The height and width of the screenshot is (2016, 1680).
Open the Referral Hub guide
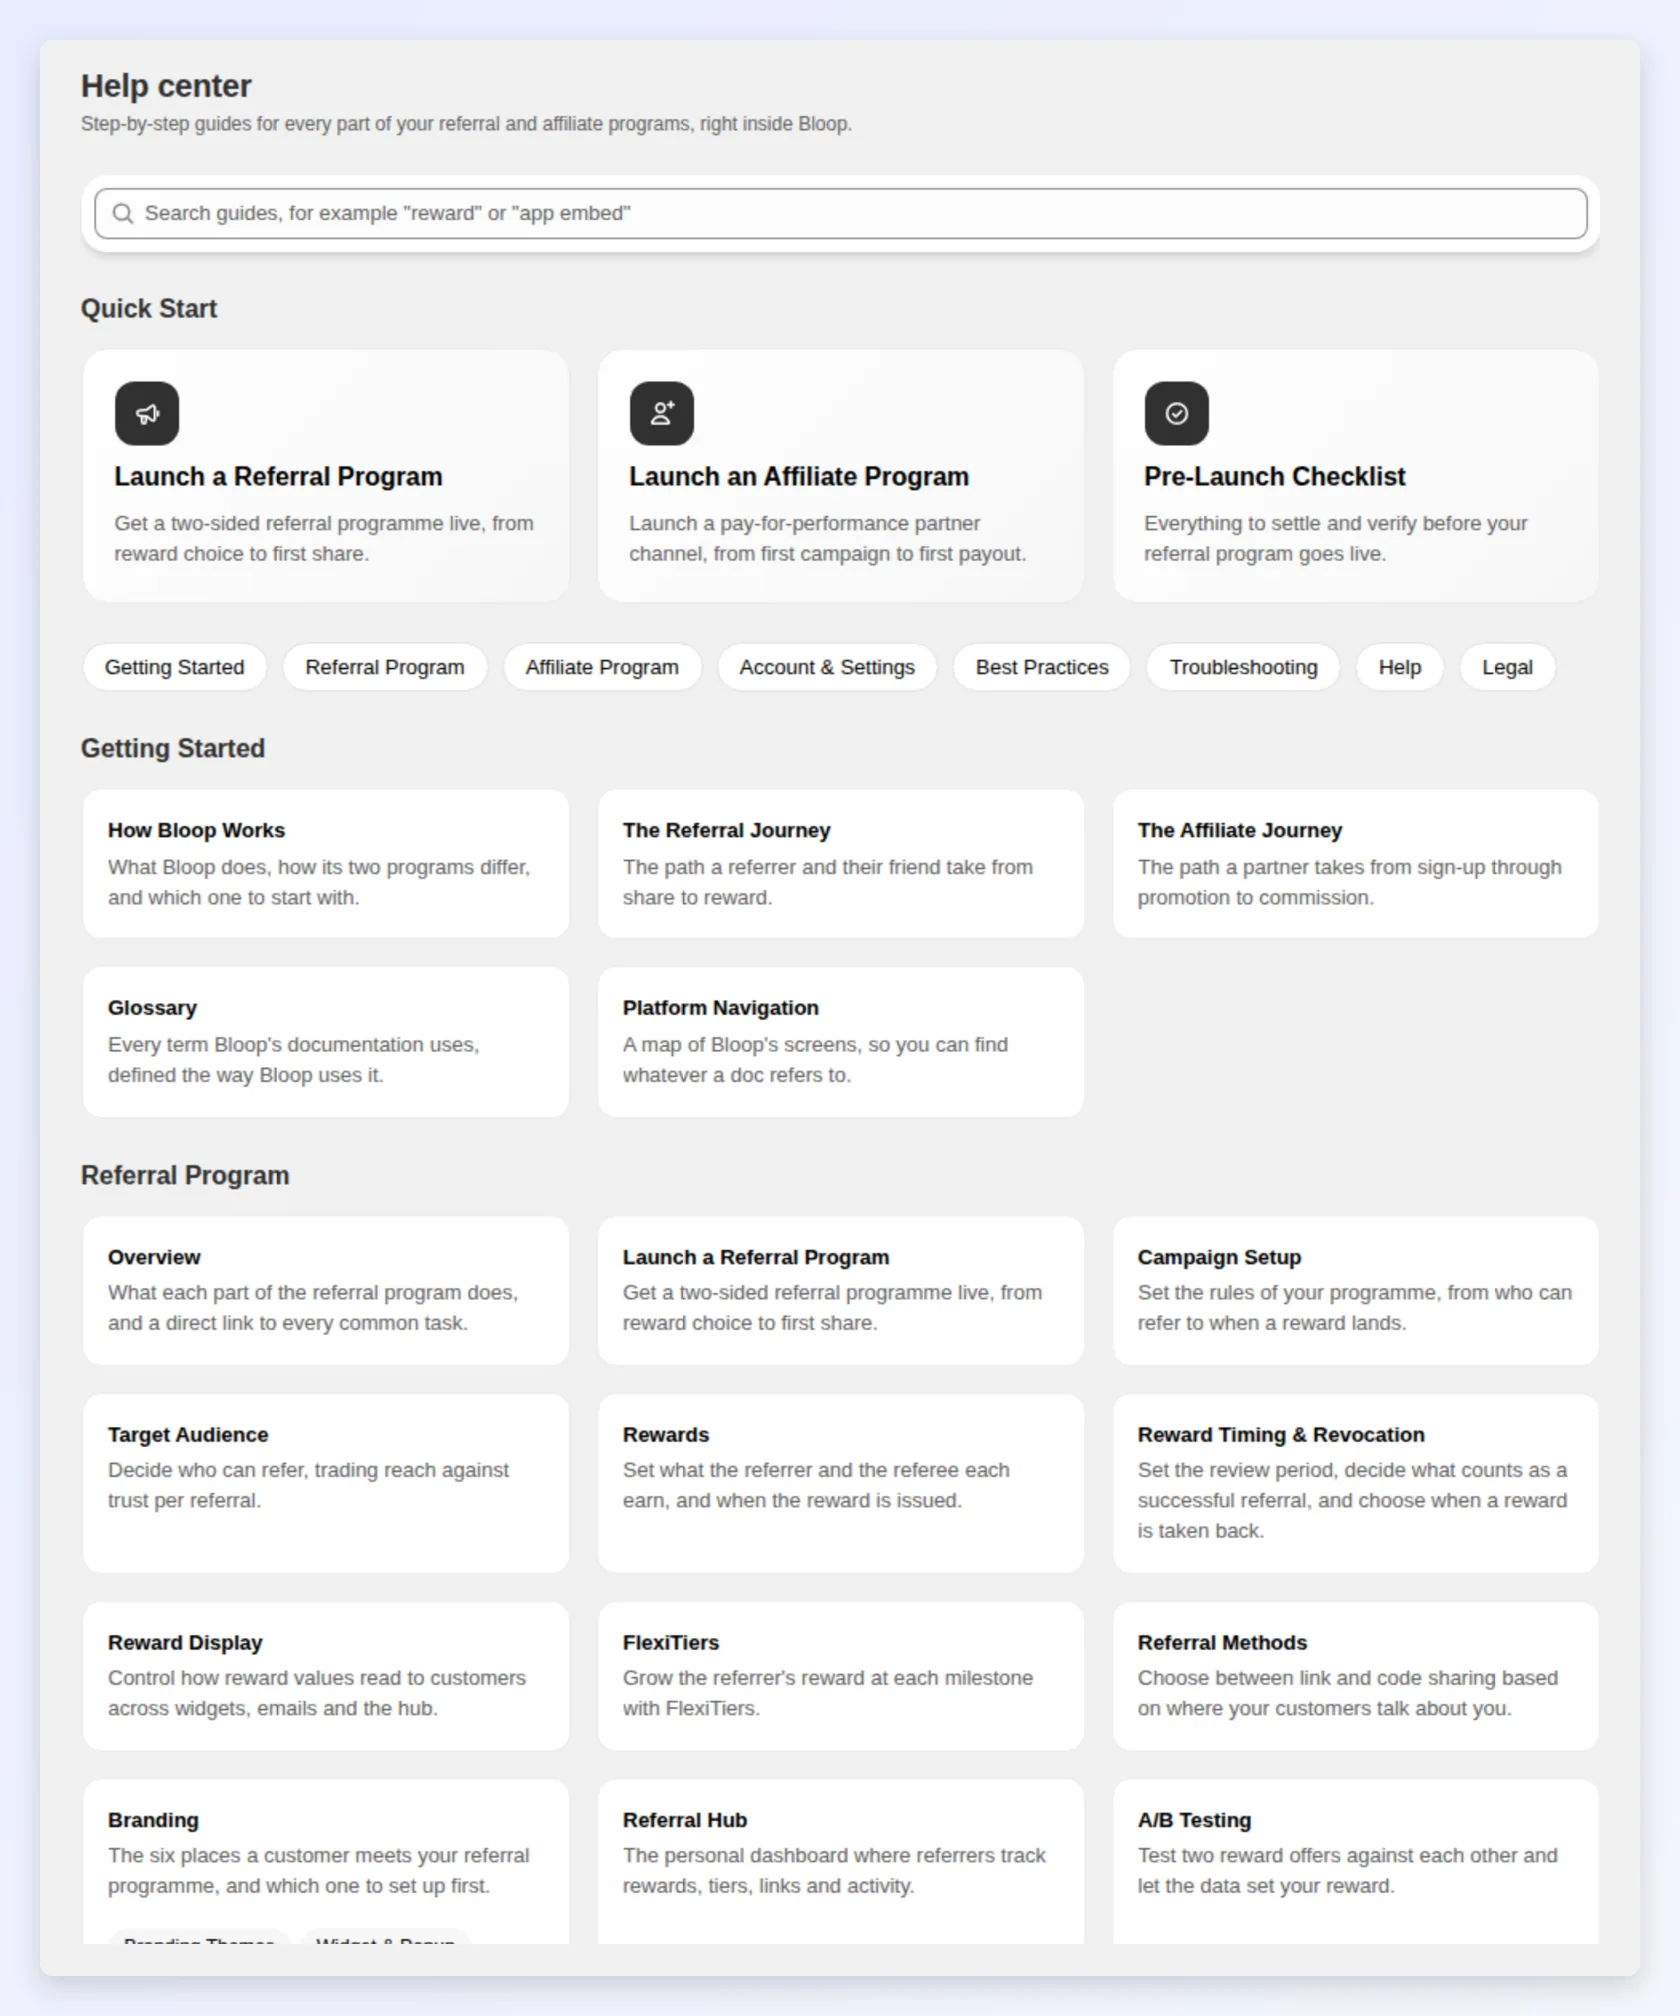841,1860
